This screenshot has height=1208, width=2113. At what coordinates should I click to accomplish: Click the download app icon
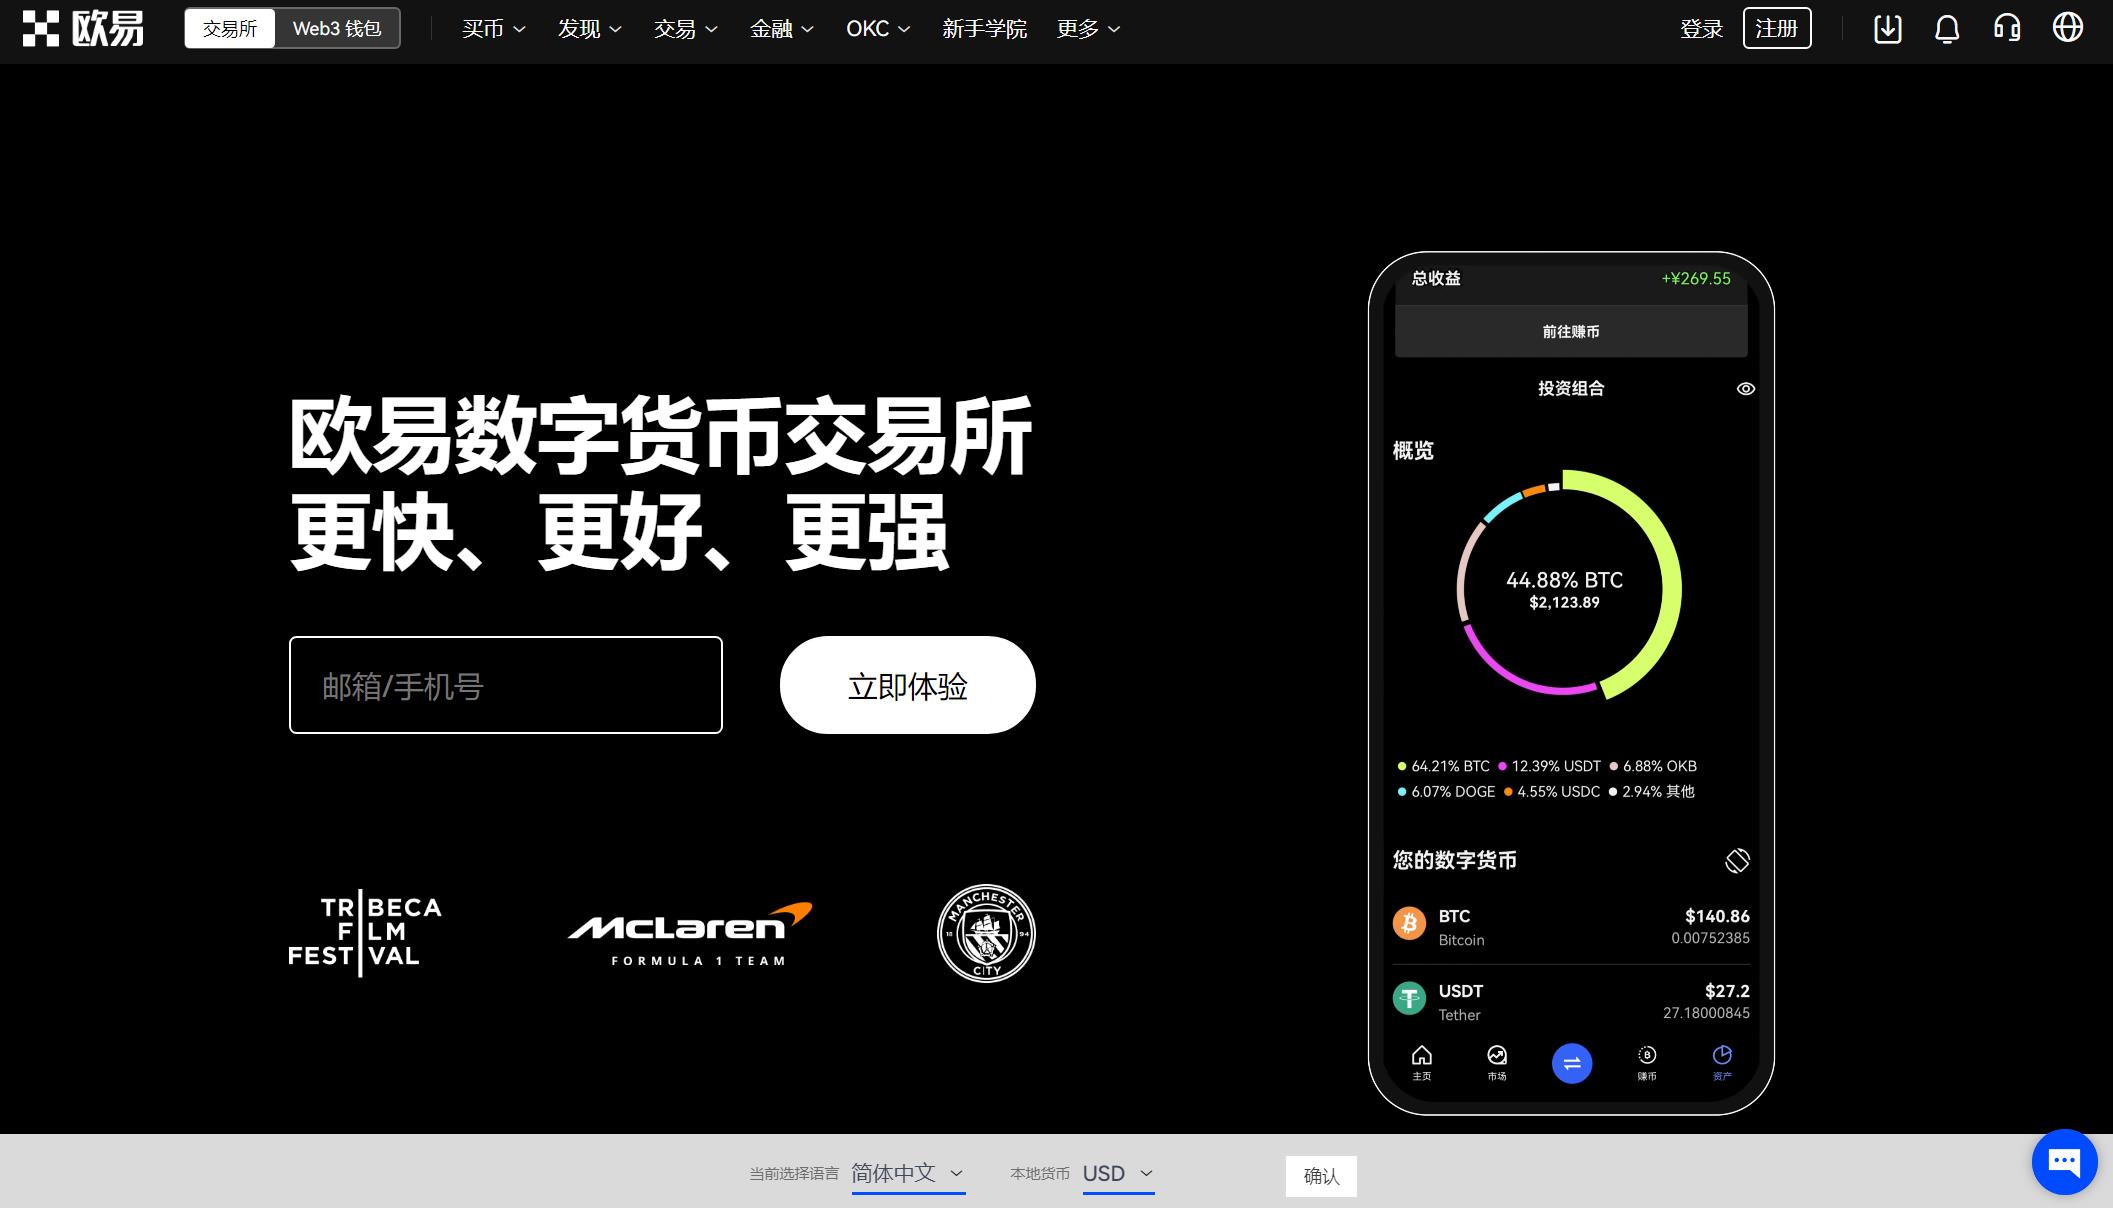pos(1884,28)
